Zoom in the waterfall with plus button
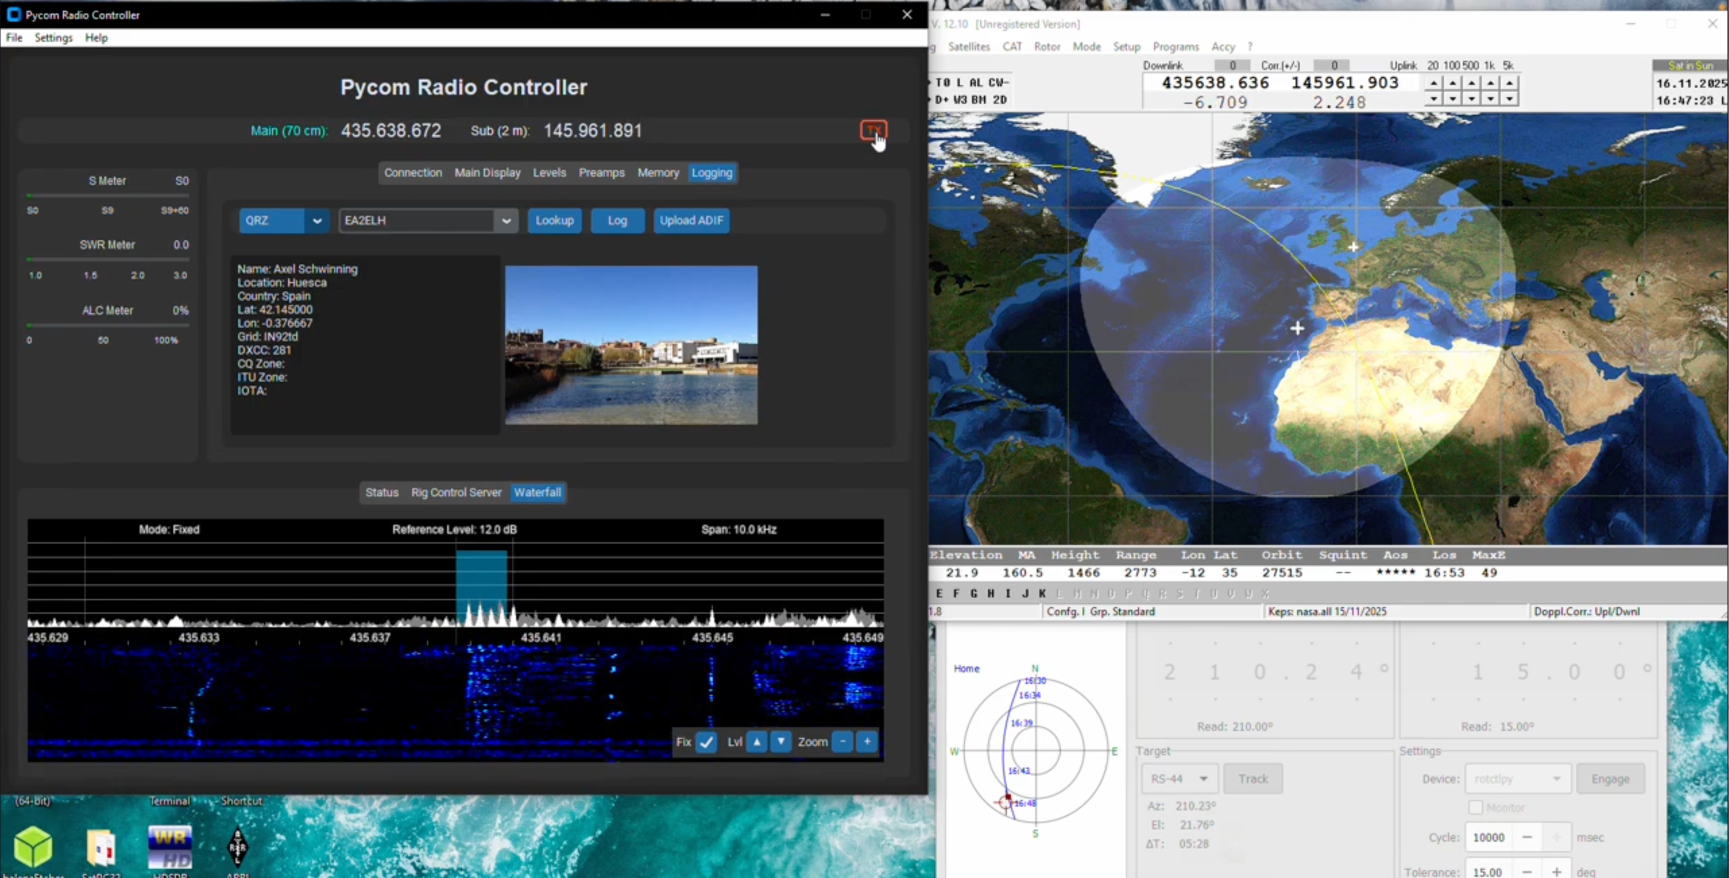 pos(867,742)
